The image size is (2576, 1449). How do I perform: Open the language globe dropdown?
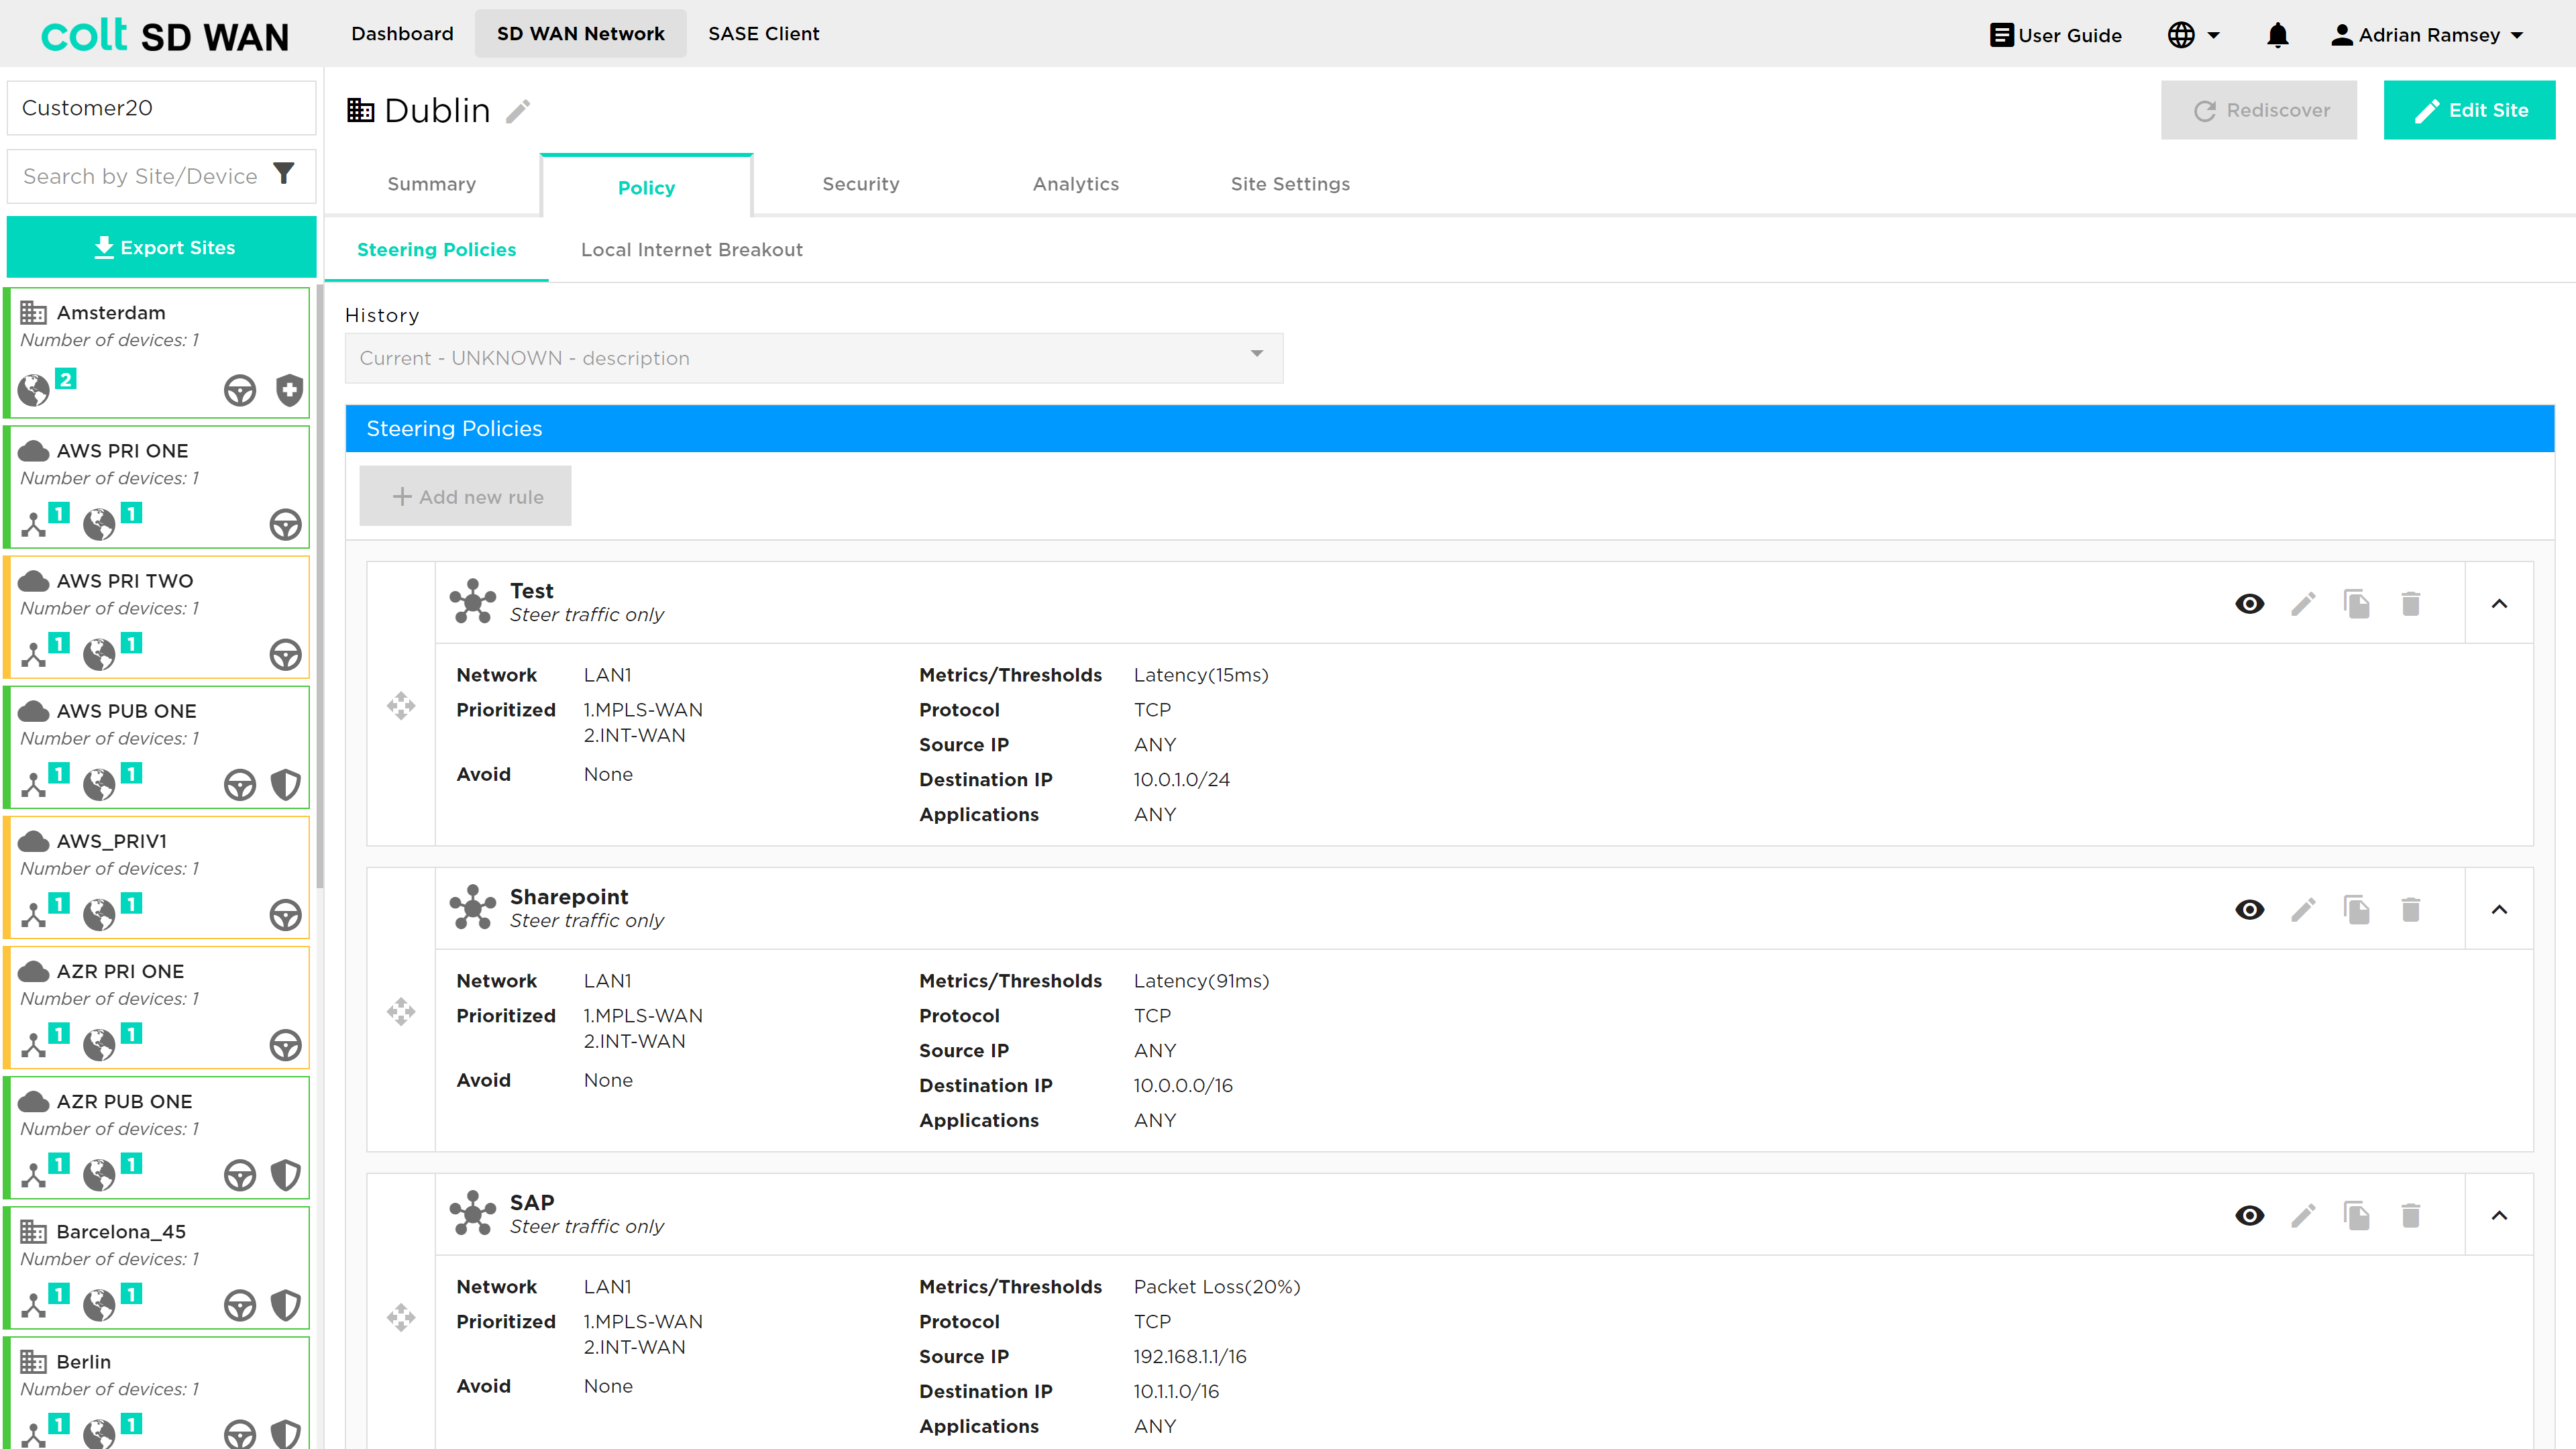pyautogui.click(x=2194, y=35)
